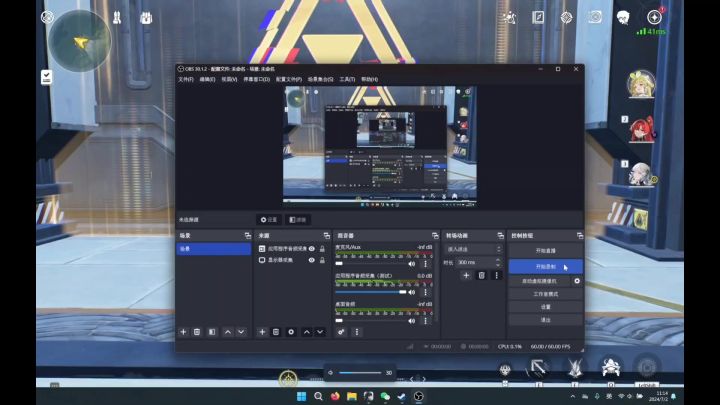Launch Firefox from the taskbar
Image resolution: width=720 pixels, height=405 pixels.
point(335,396)
